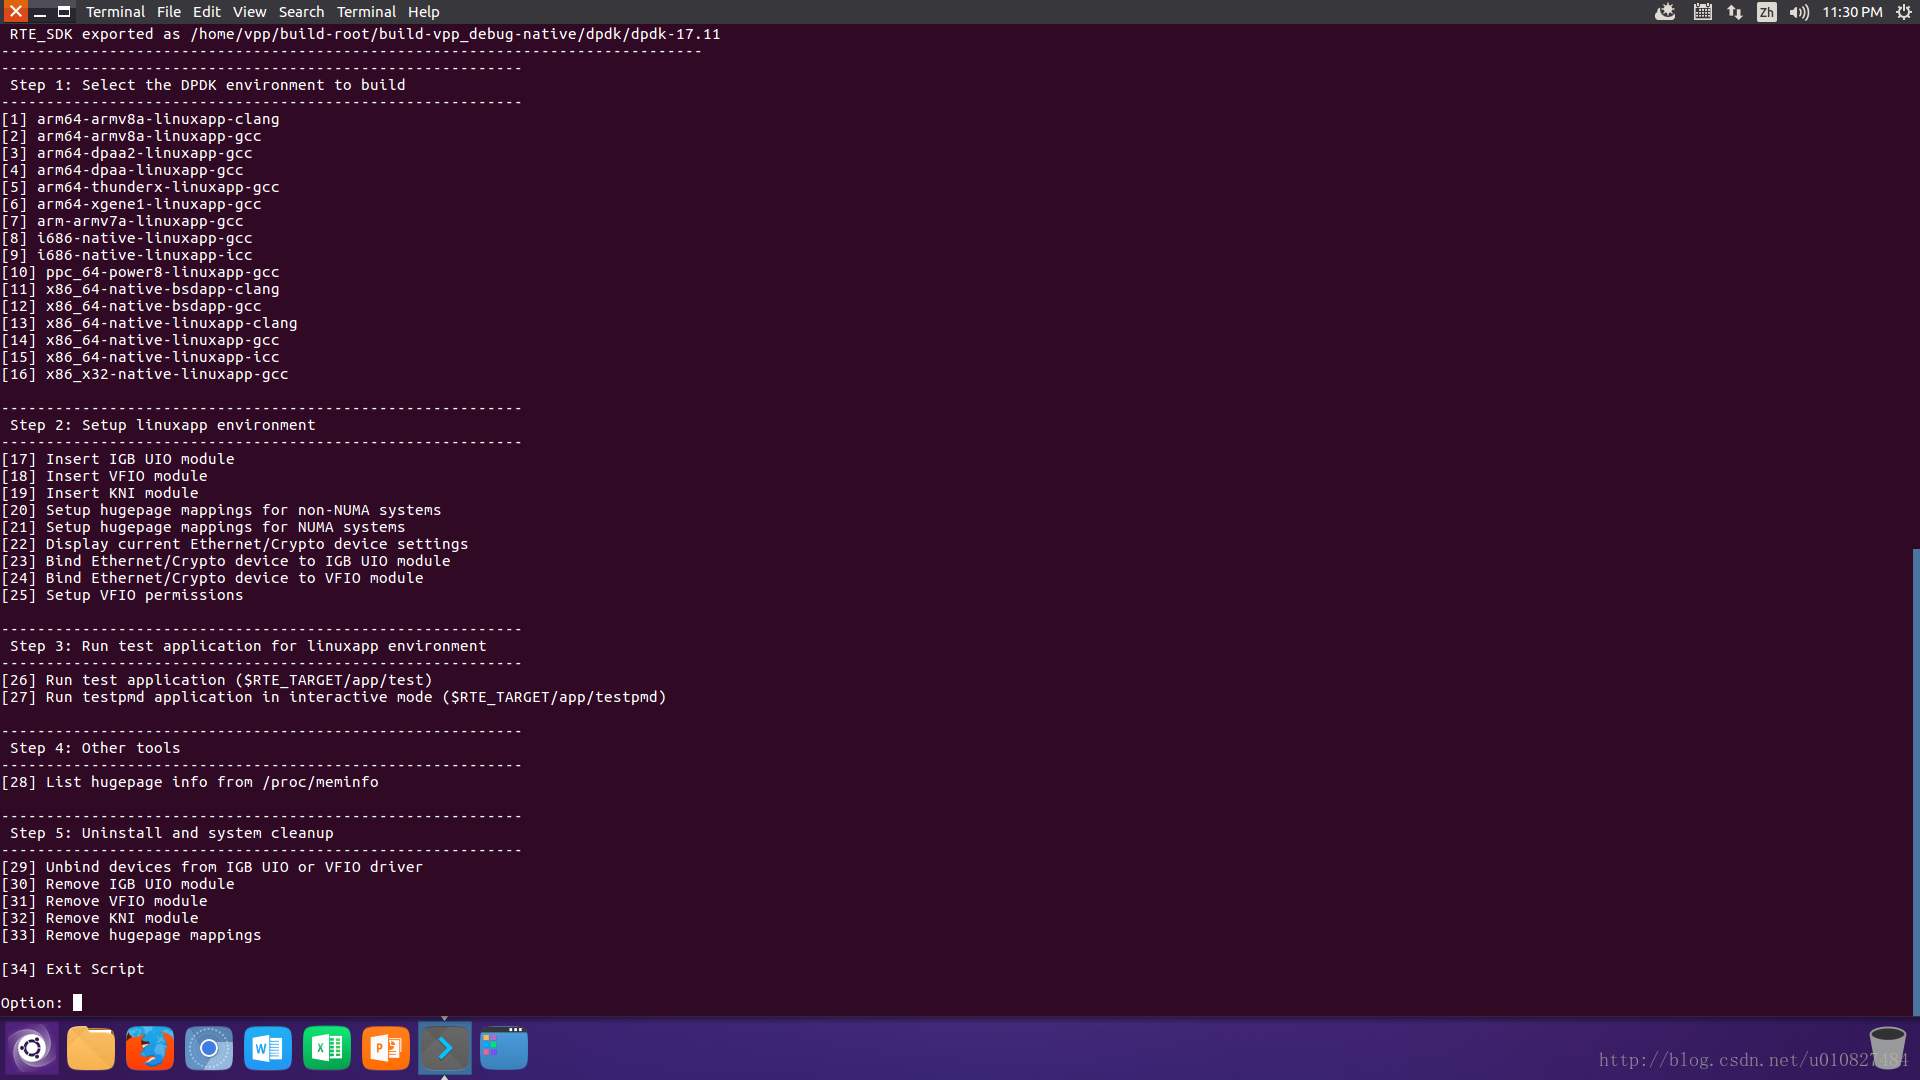
Task: Click line '[34] Exit Script'
Action: point(73,969)
